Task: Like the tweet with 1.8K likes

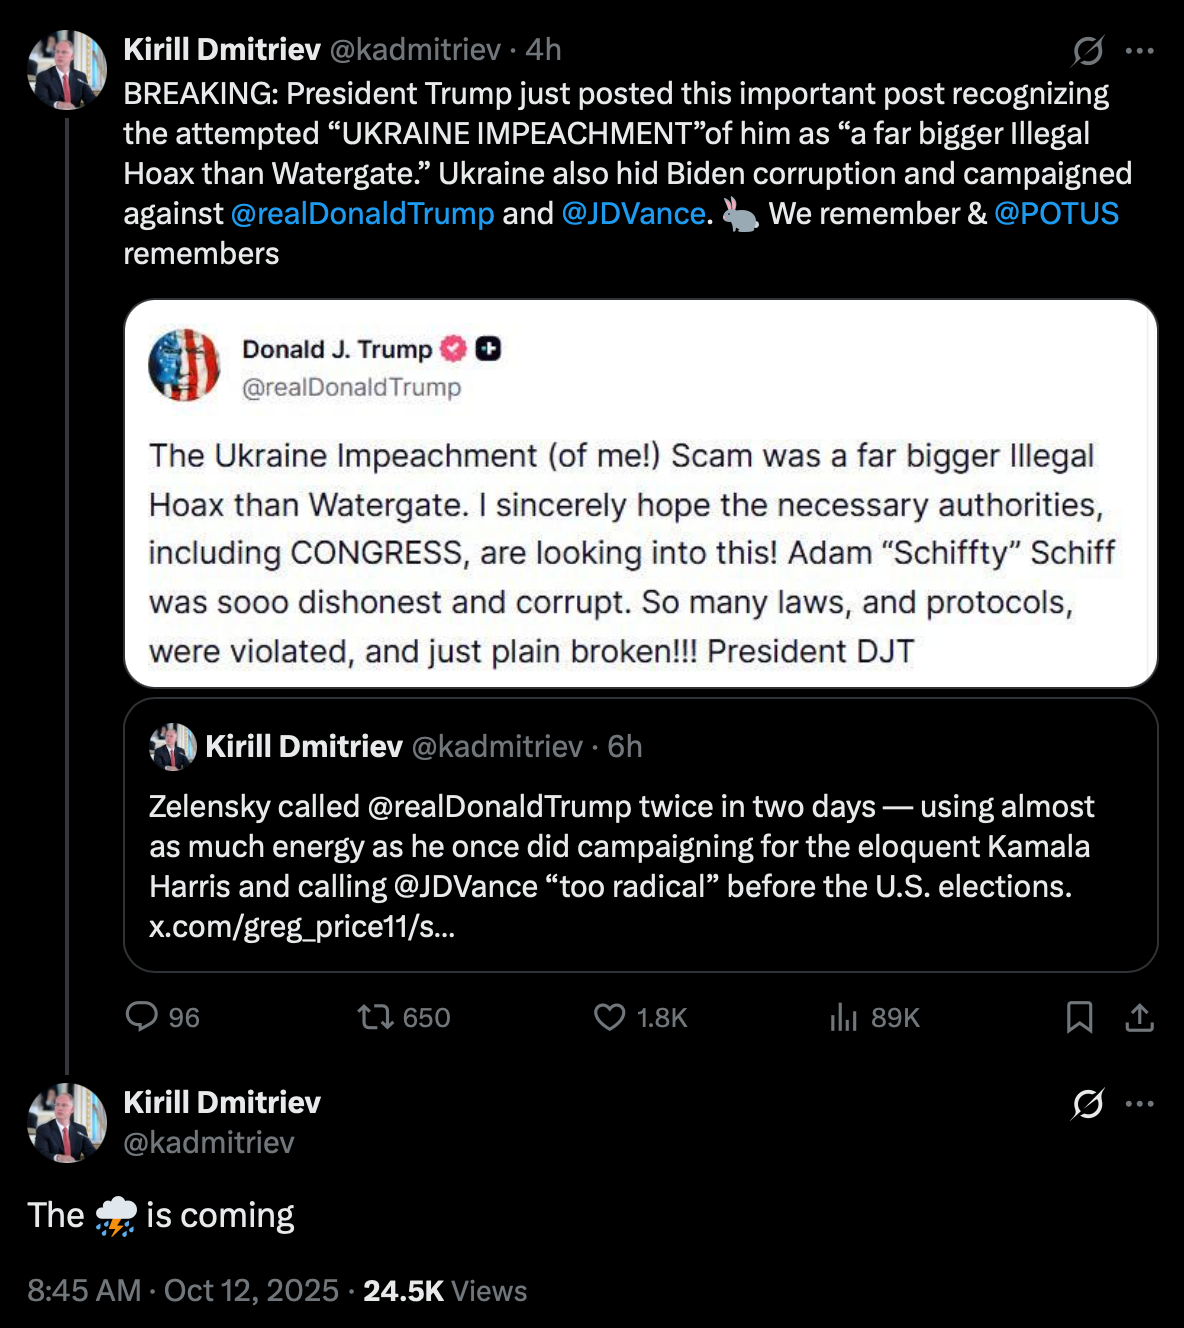Action: click(x=609, y=1017)
